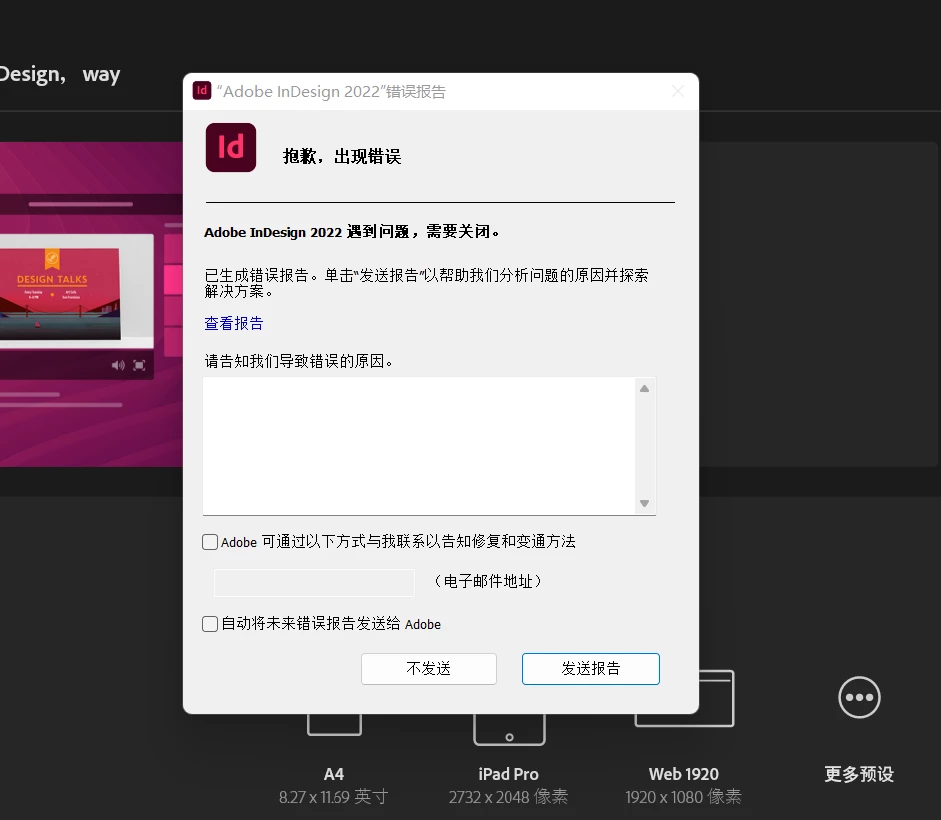The width and height of the screenshot is (941, 820).
Task: Click the text area scroll down arrow
Action: pos(645,503)
